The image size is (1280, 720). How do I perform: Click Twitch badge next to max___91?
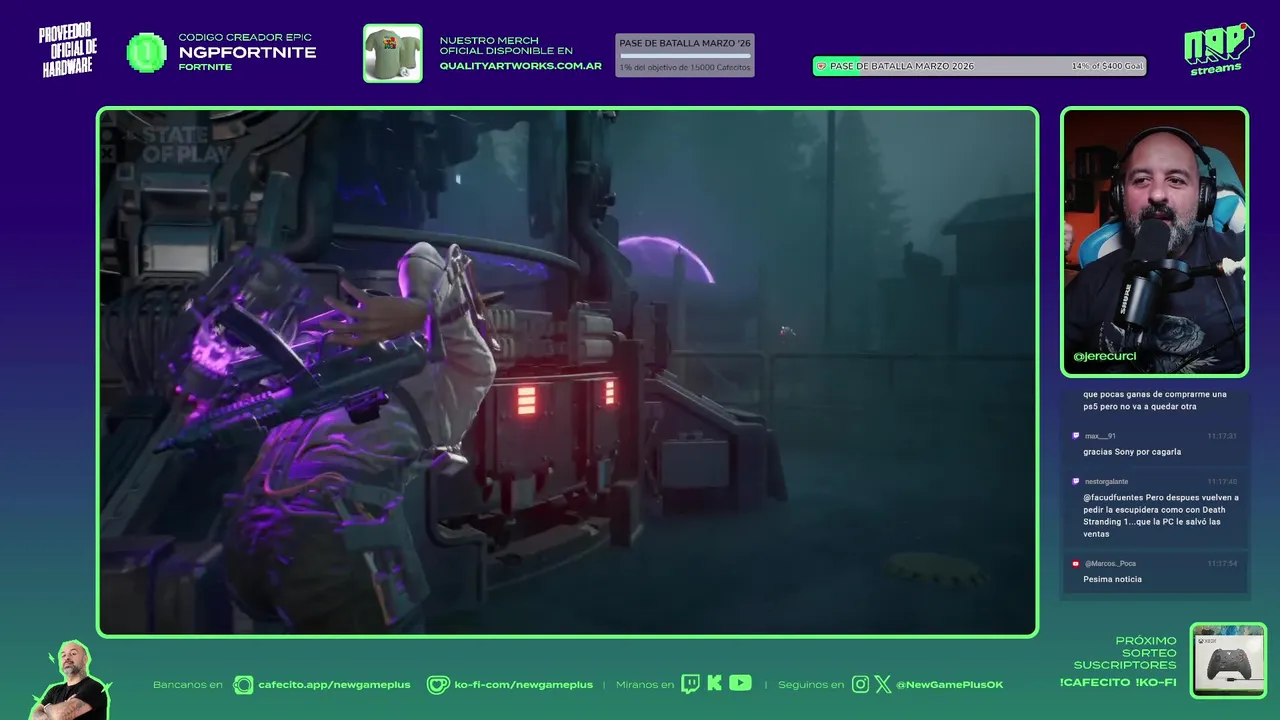1076,436
